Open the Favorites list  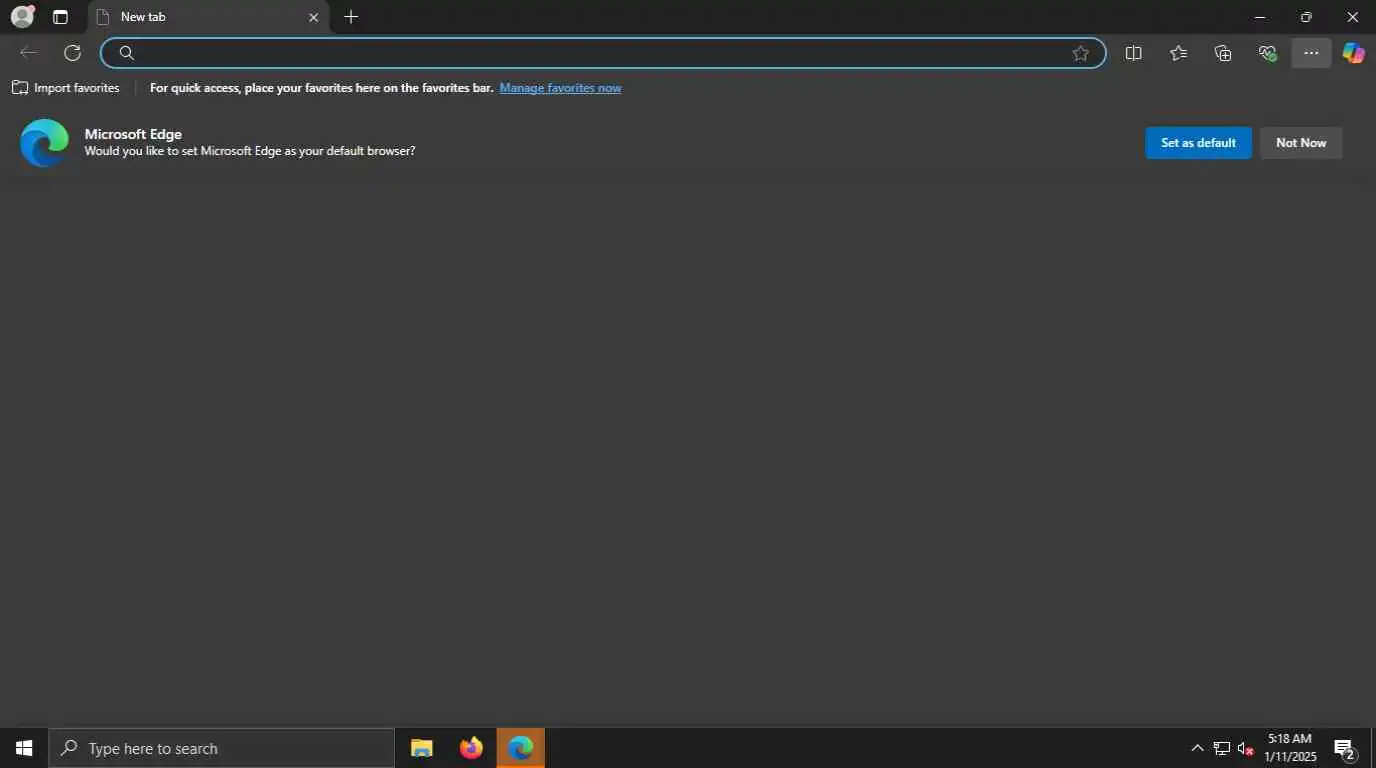pyautogui.click(x=1178, y=53)
